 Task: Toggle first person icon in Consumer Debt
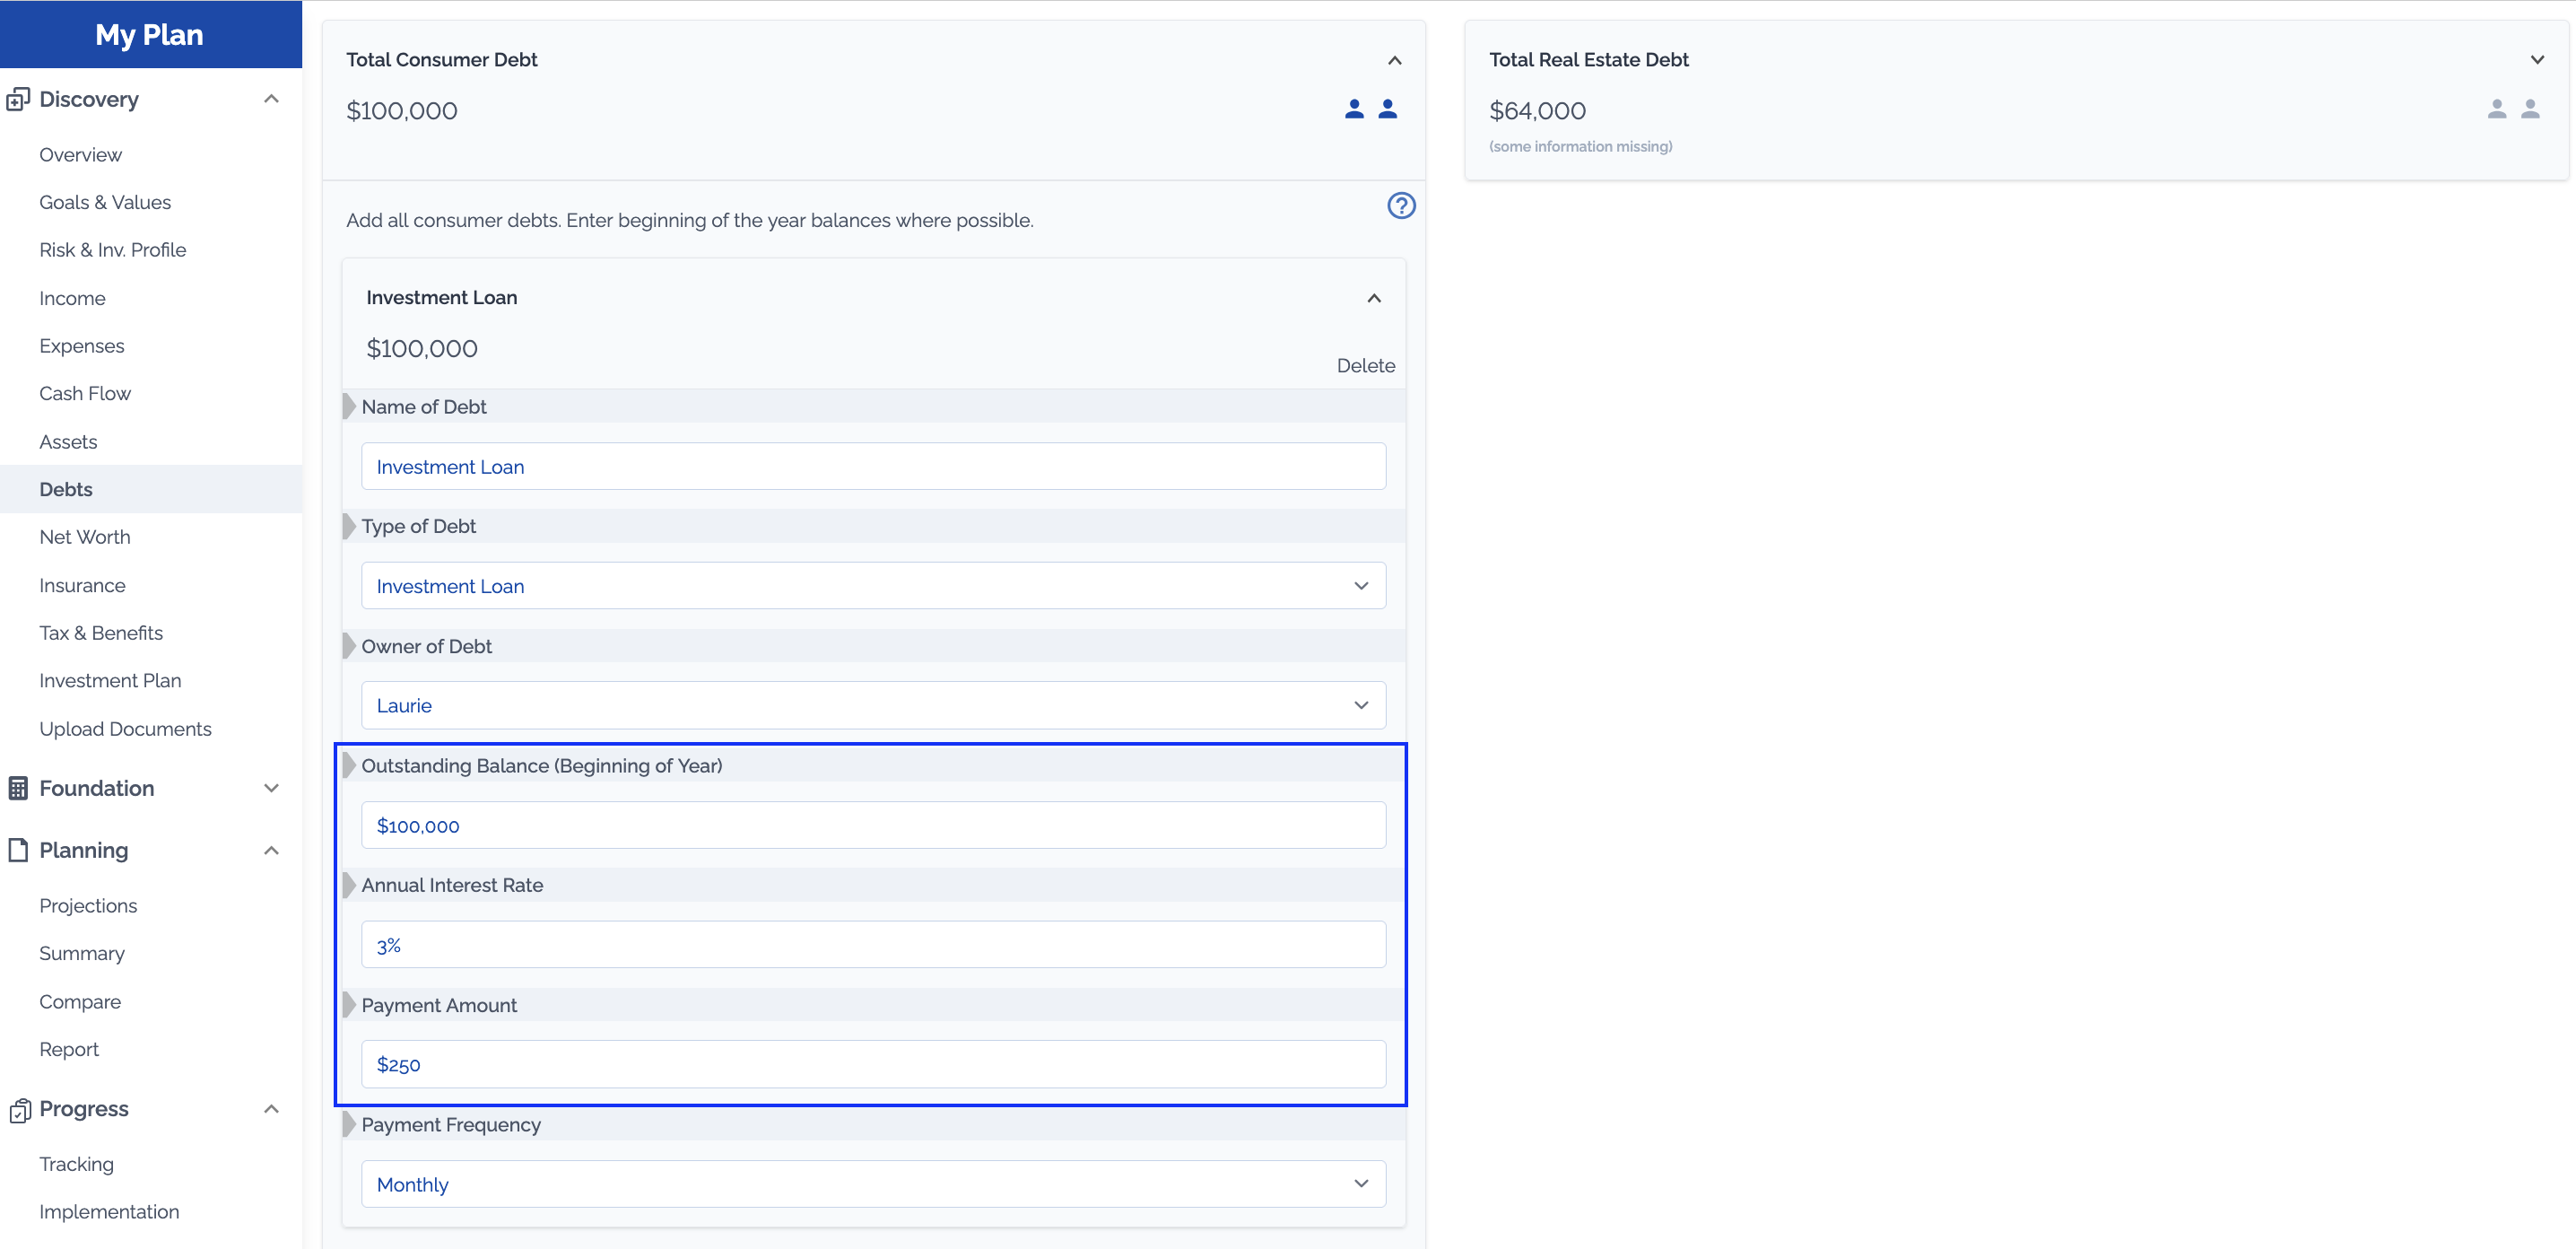point(1354,109)
